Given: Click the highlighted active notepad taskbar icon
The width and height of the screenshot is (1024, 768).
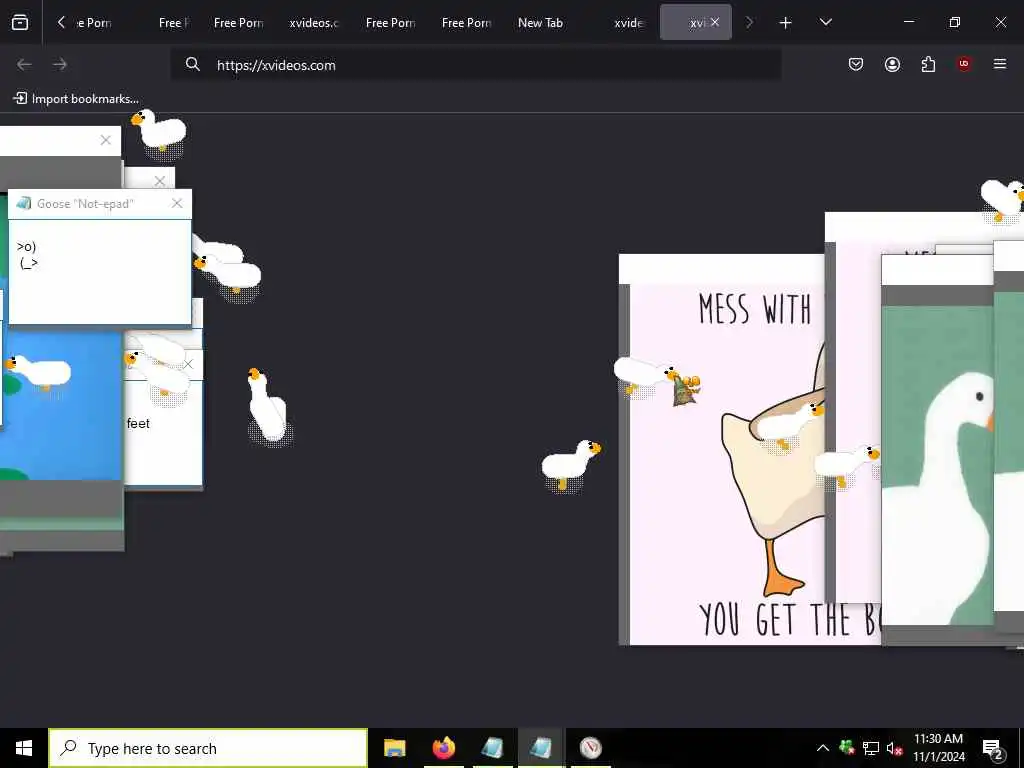Looking at the screenshot, I should (541, 748).
